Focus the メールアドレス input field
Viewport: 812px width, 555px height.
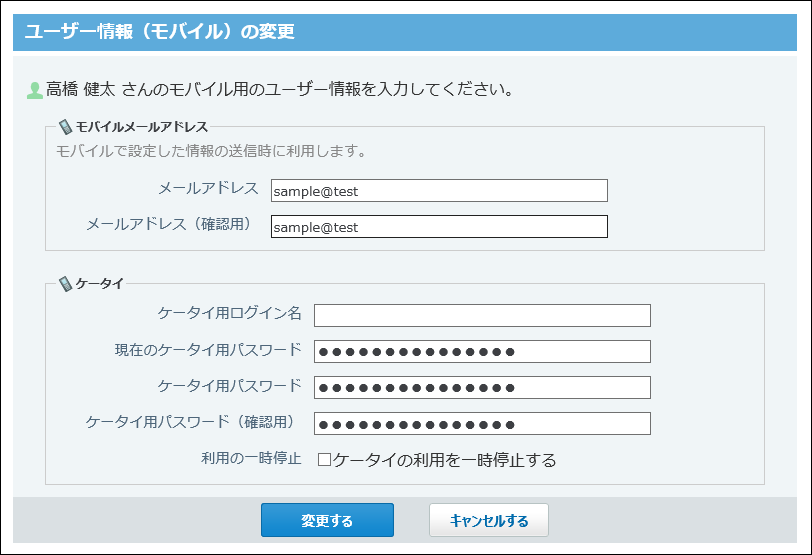439,191
